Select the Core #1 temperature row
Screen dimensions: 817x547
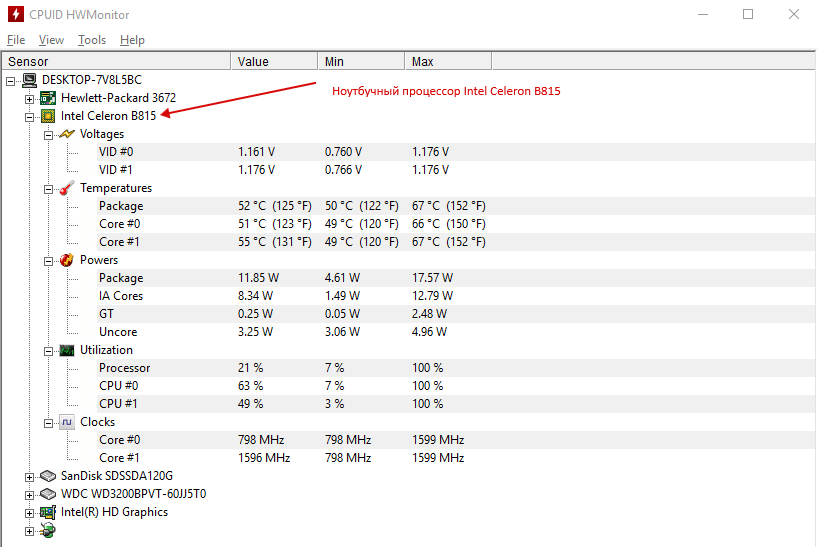coord(120,242)
